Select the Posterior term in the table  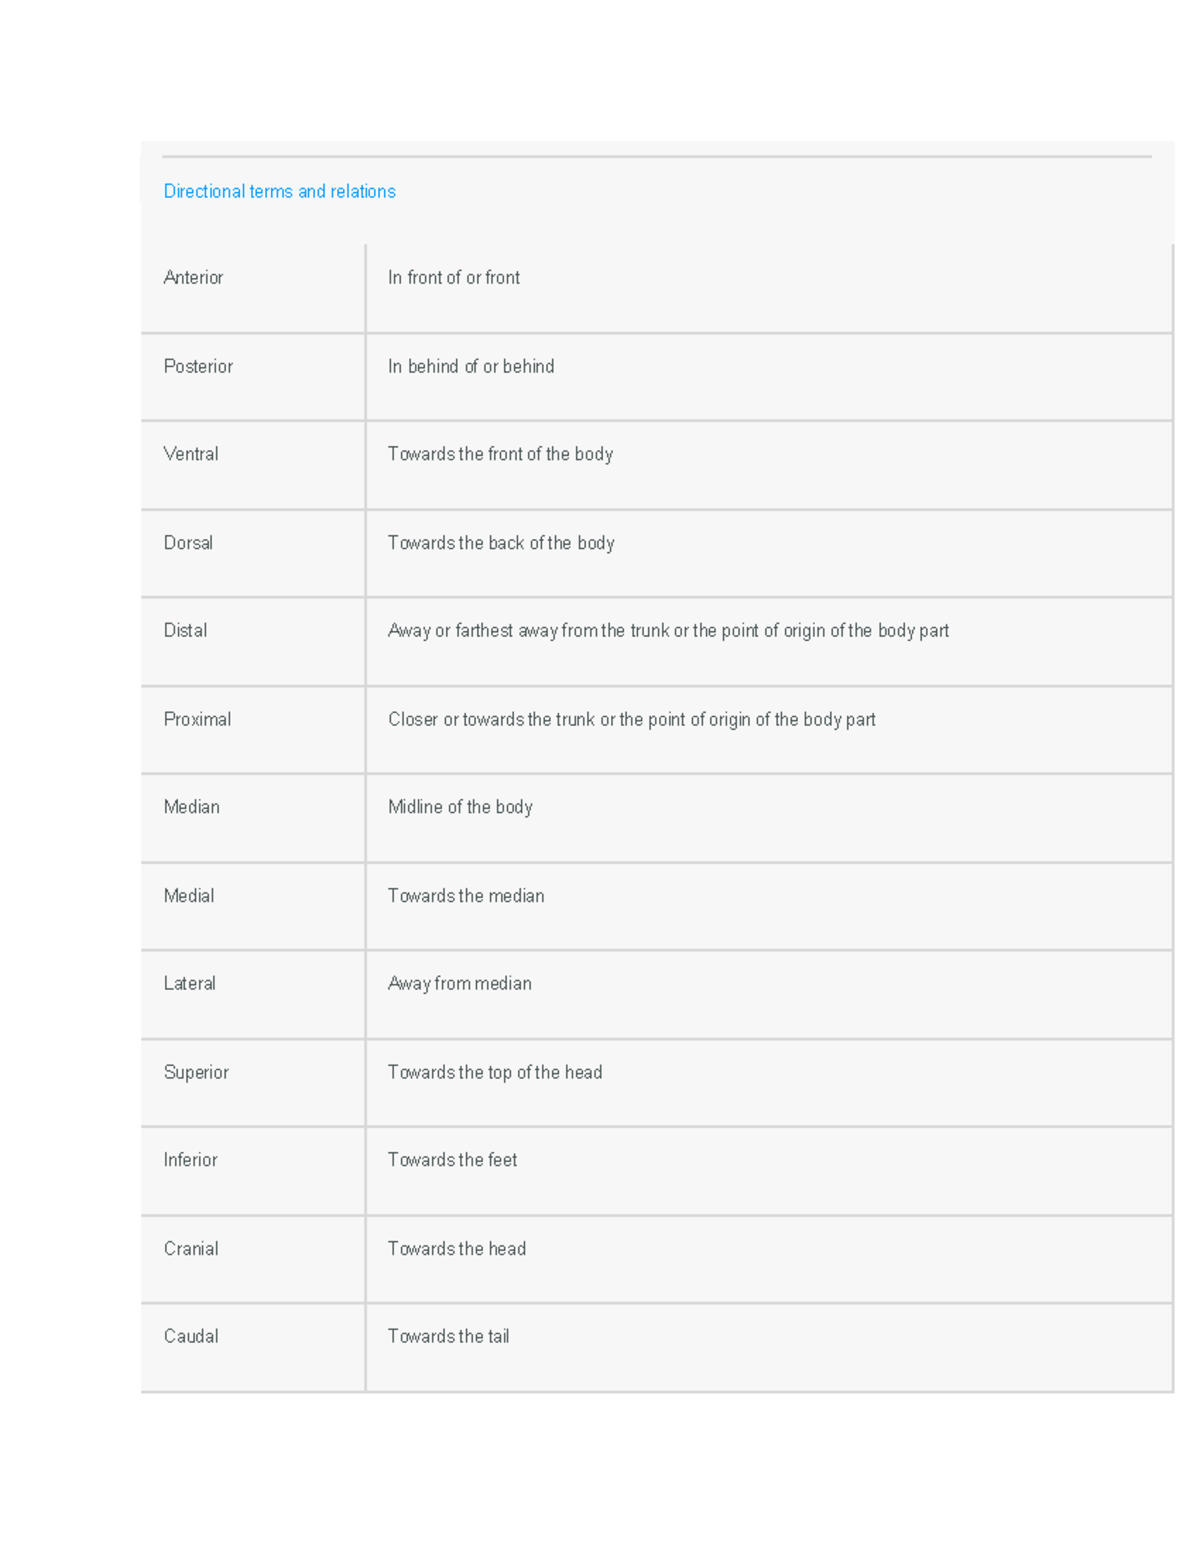(x=198, y=366)
